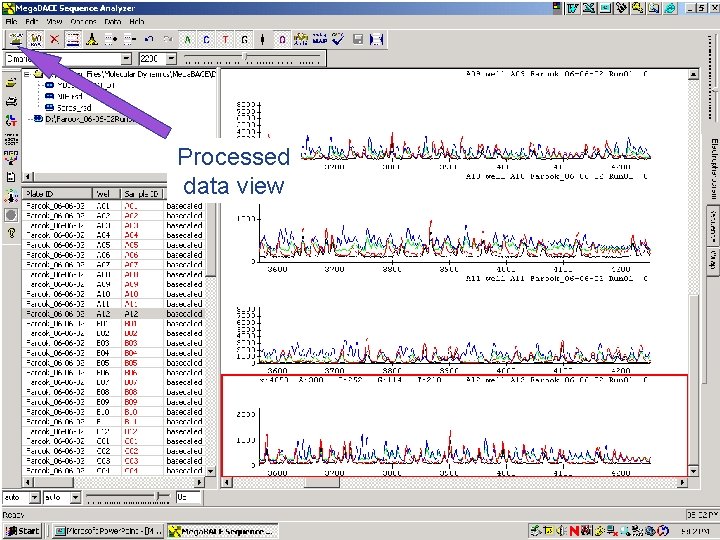The image size is (720, 540).
Task: Sort by the Sample ID column header
Action: (142, 194)
